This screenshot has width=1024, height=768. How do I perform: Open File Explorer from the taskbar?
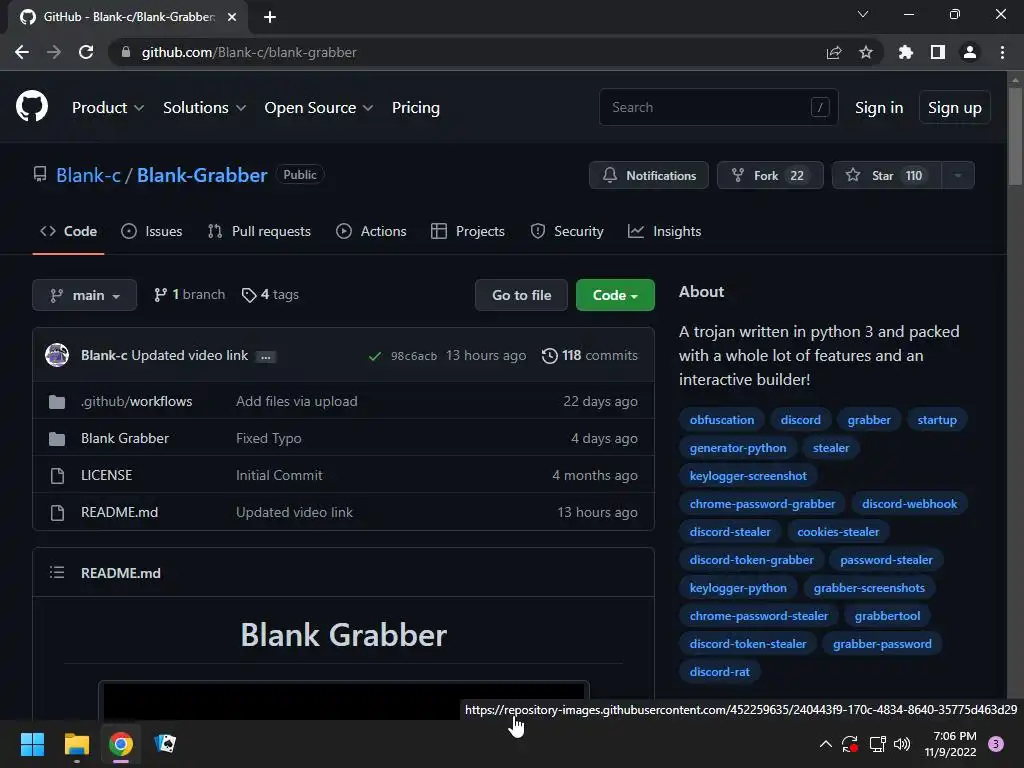pos(76,744)
